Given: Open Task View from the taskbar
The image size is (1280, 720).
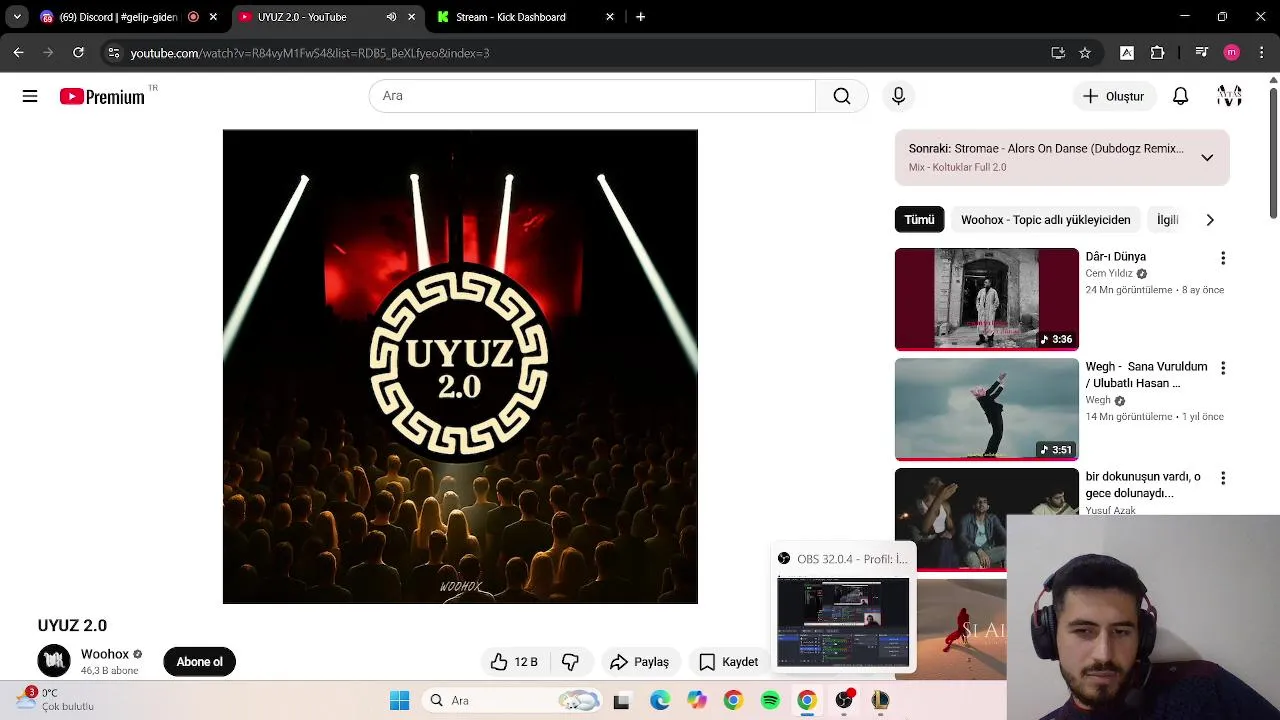Looking at the screenshot, I should 621,701.
